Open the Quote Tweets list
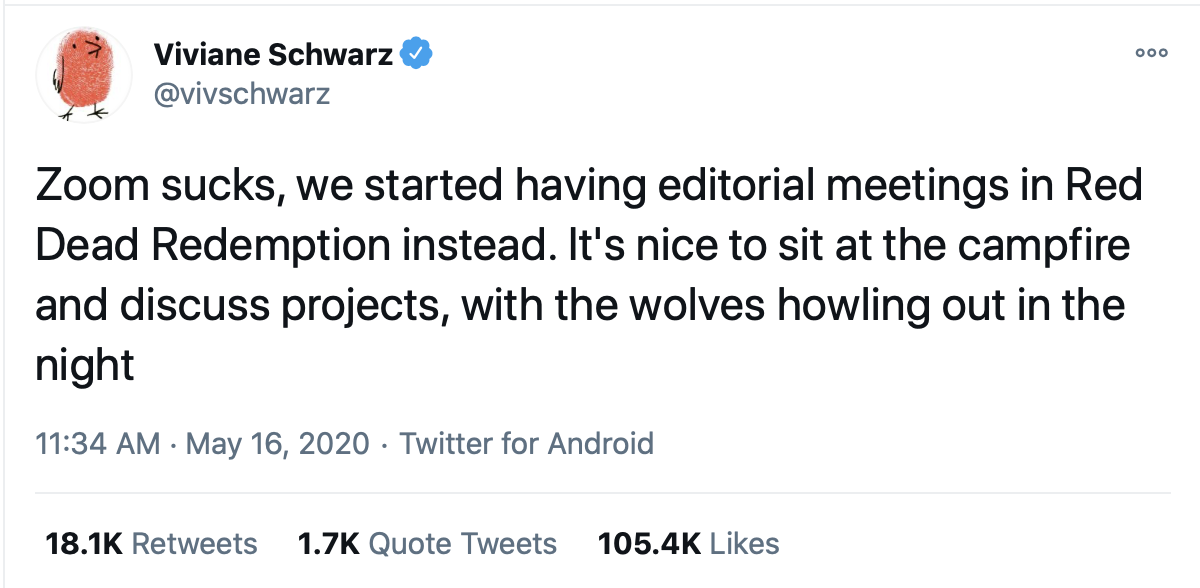 pyautogui.click(x=463, y=543)
